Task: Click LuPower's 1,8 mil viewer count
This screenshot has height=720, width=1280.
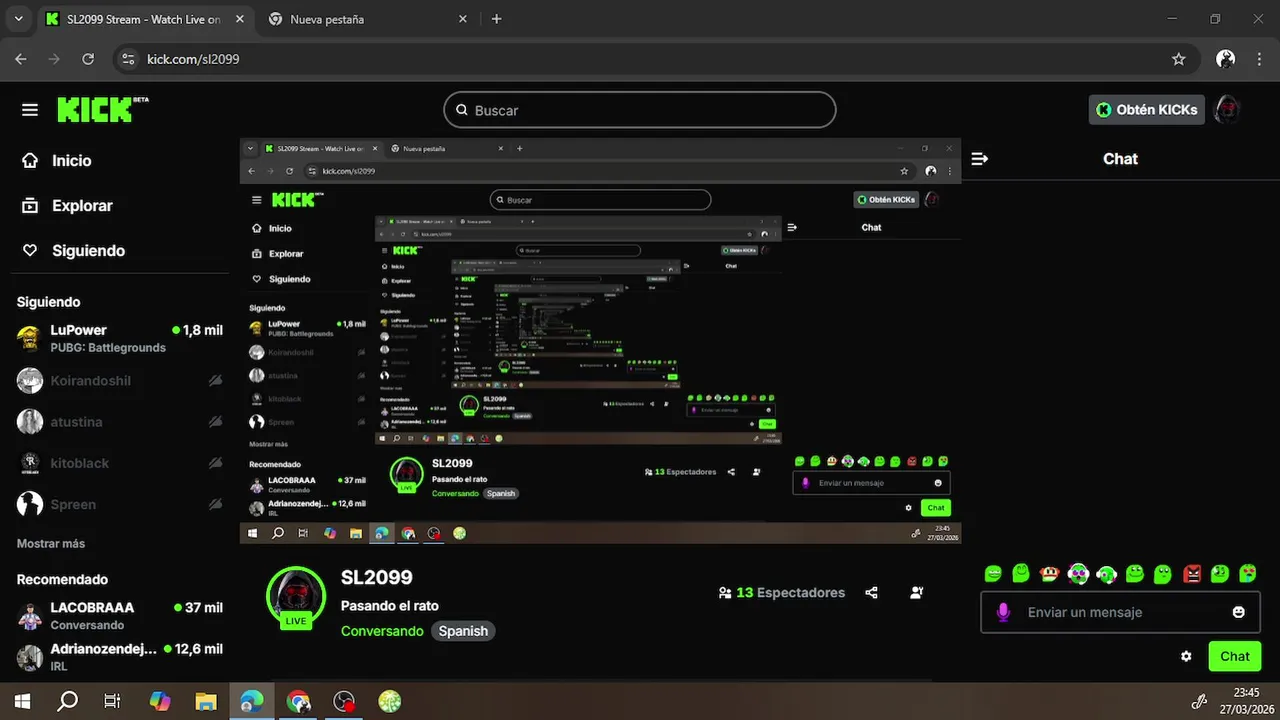Action: (x=198, y=330)
